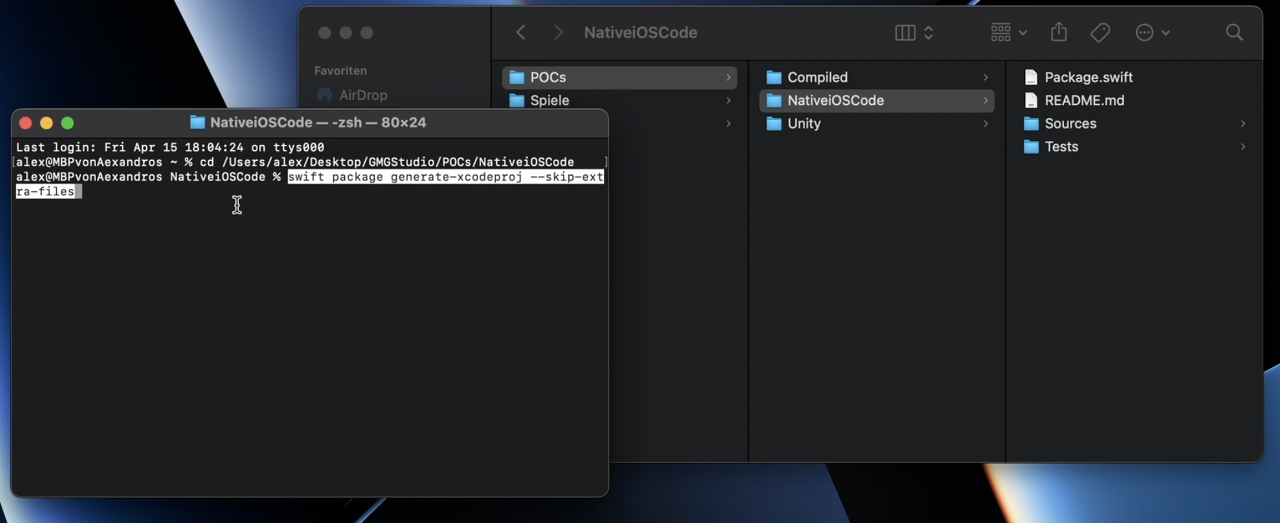Minimize the Terminal window
1280x523 pixels.
(x=46, y=123)
